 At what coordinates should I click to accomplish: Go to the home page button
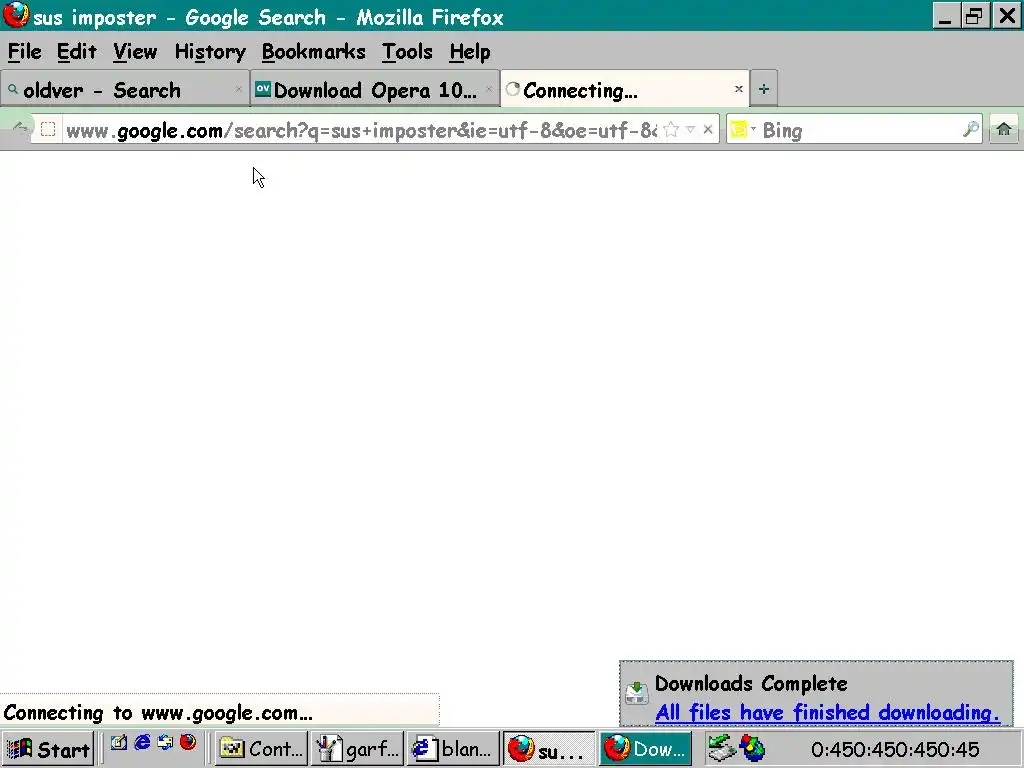tap(1004, 129)
